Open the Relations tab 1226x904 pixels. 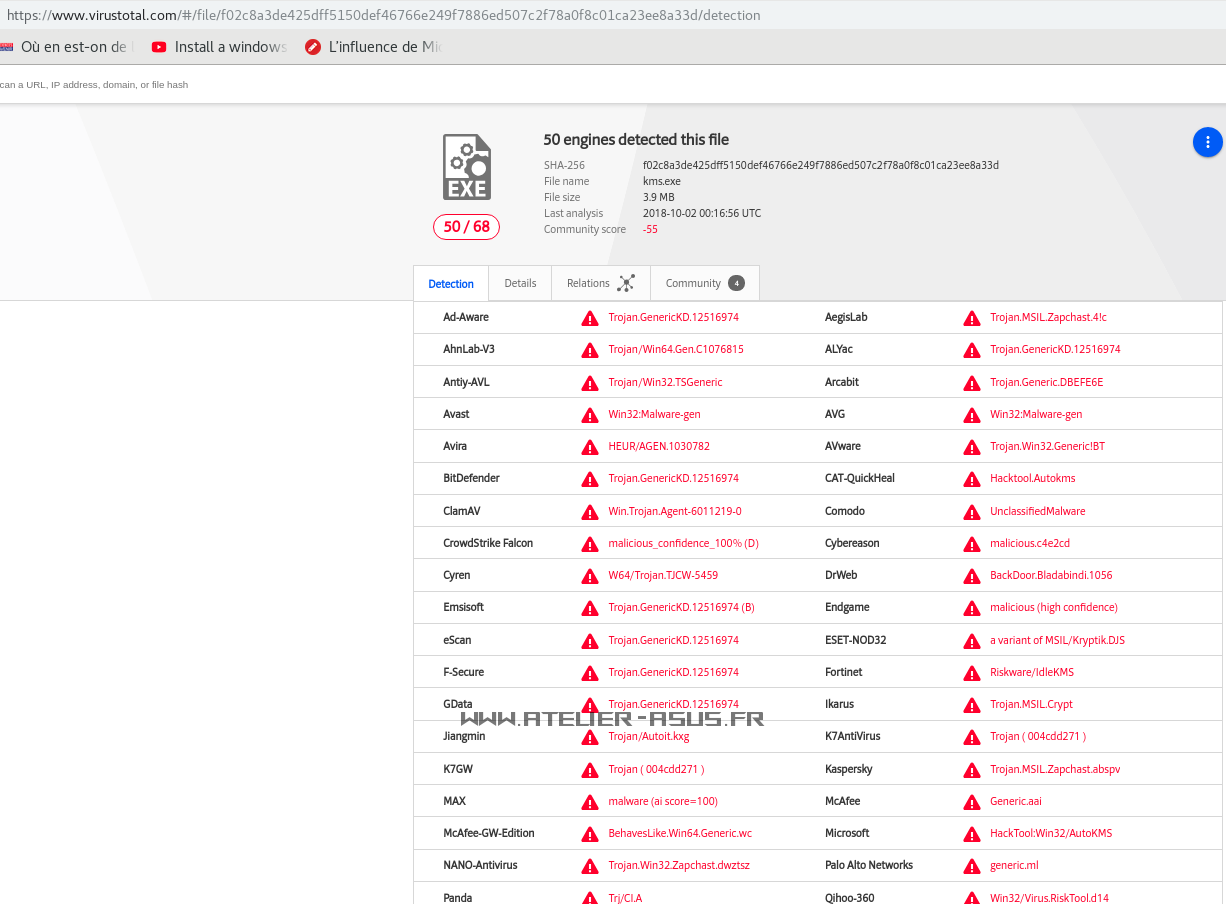click(x=601, y=283)
